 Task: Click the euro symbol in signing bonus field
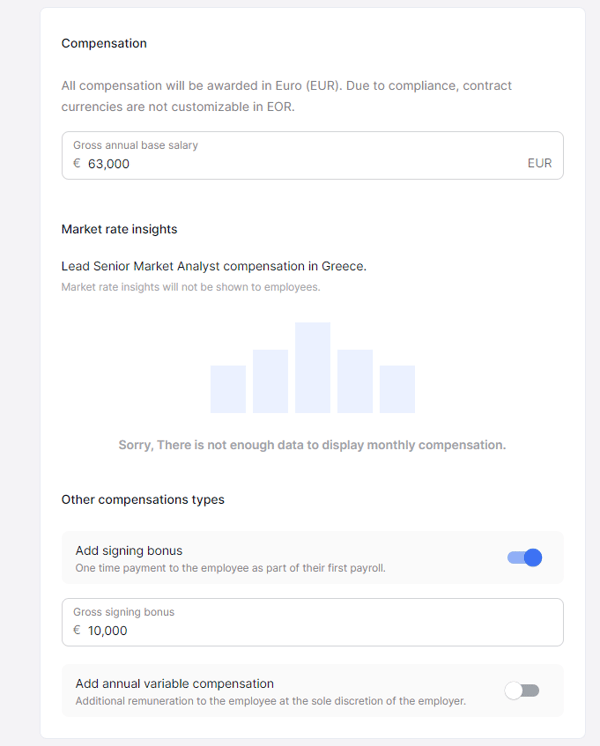click(x=77, y=630)
